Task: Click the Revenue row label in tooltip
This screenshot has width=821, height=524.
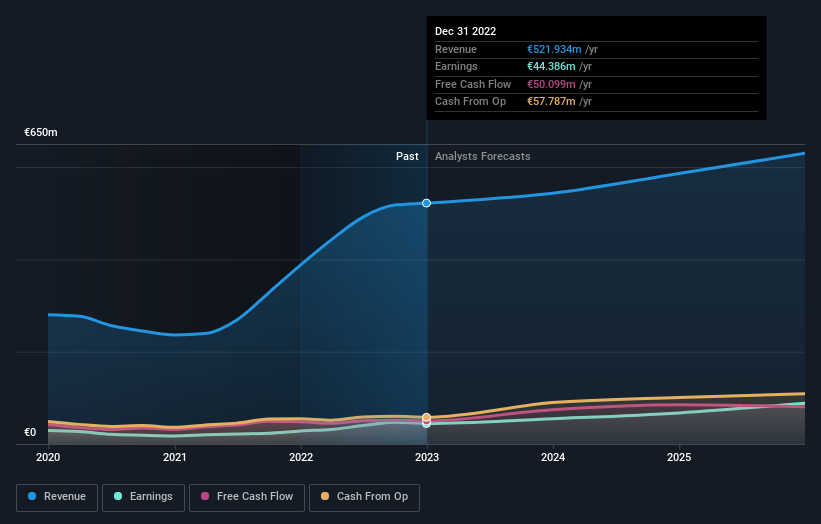Action: (x=456, y=49)
